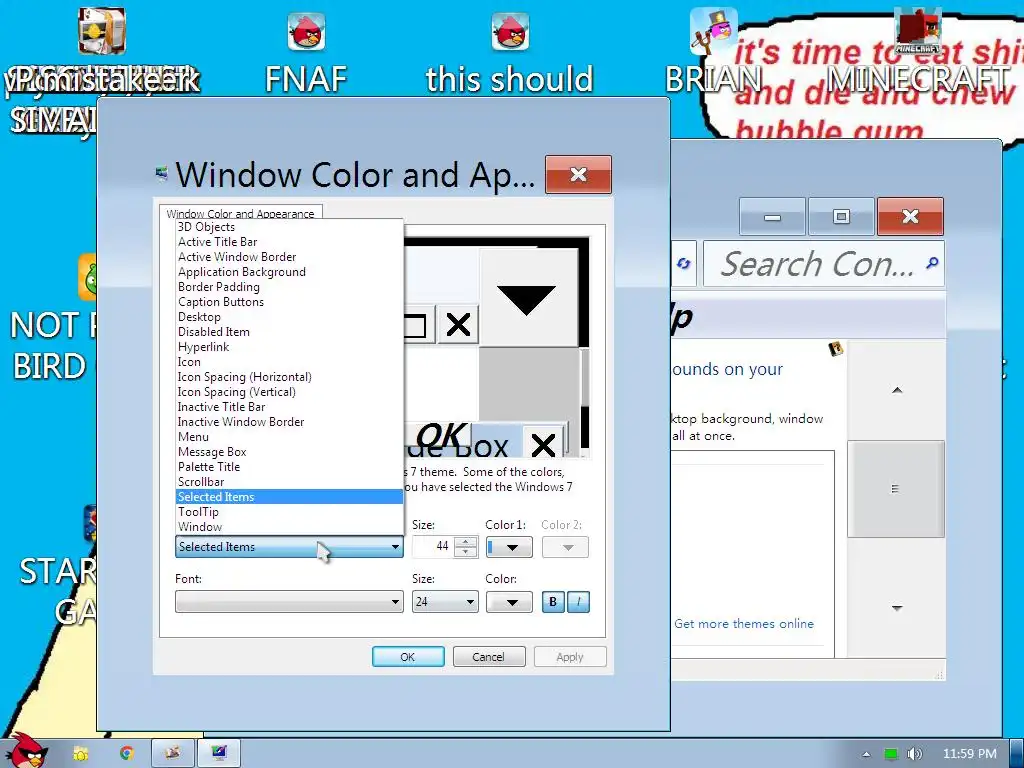Viewport: 1024px width, 768px height.
Task: Click preview message box OK button
Action: point(439,436)
